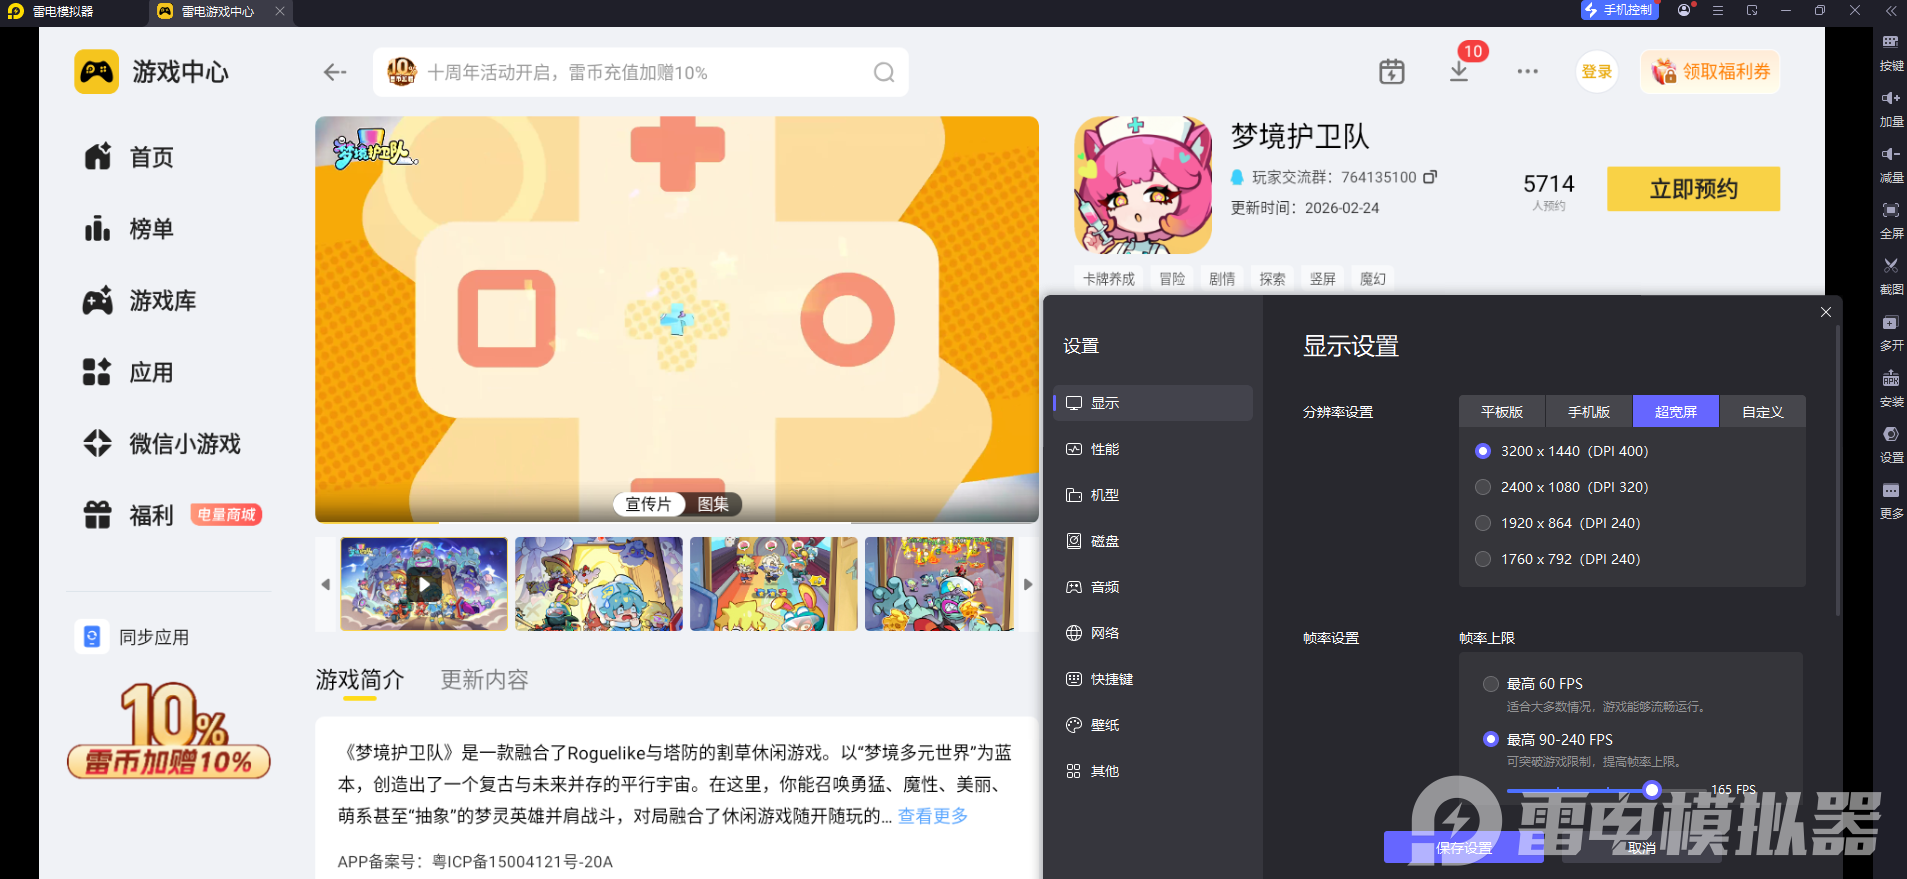Open the user account icon in title bar

pos(1685,10)
